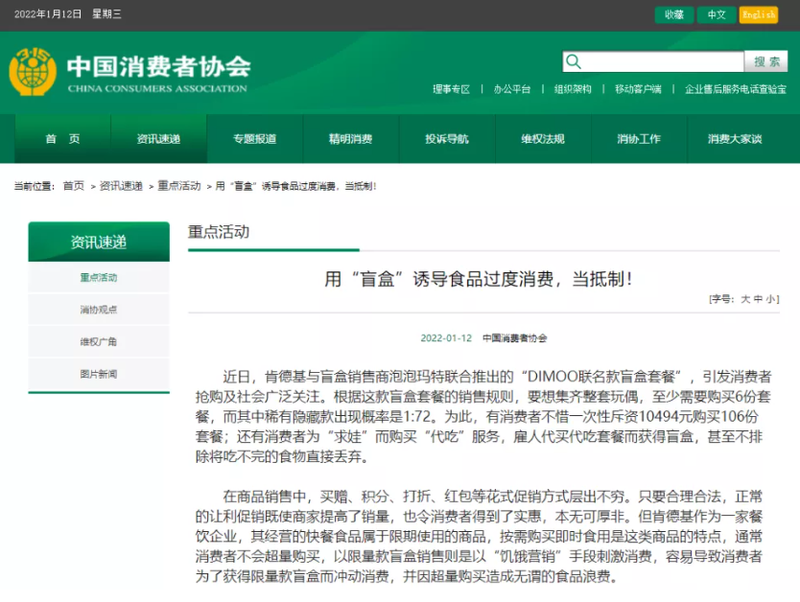The image size is (800, 602).
Task: Go to 投诉导航 in main menu
Action: click(x=447, y=139)
